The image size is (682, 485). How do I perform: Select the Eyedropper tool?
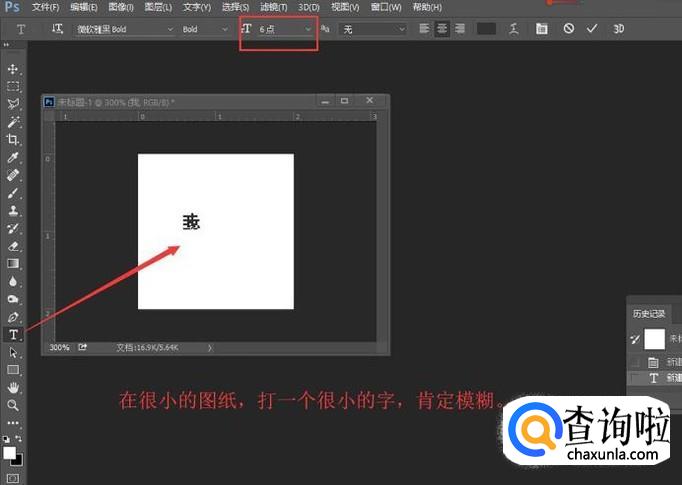tap(13, 157)
